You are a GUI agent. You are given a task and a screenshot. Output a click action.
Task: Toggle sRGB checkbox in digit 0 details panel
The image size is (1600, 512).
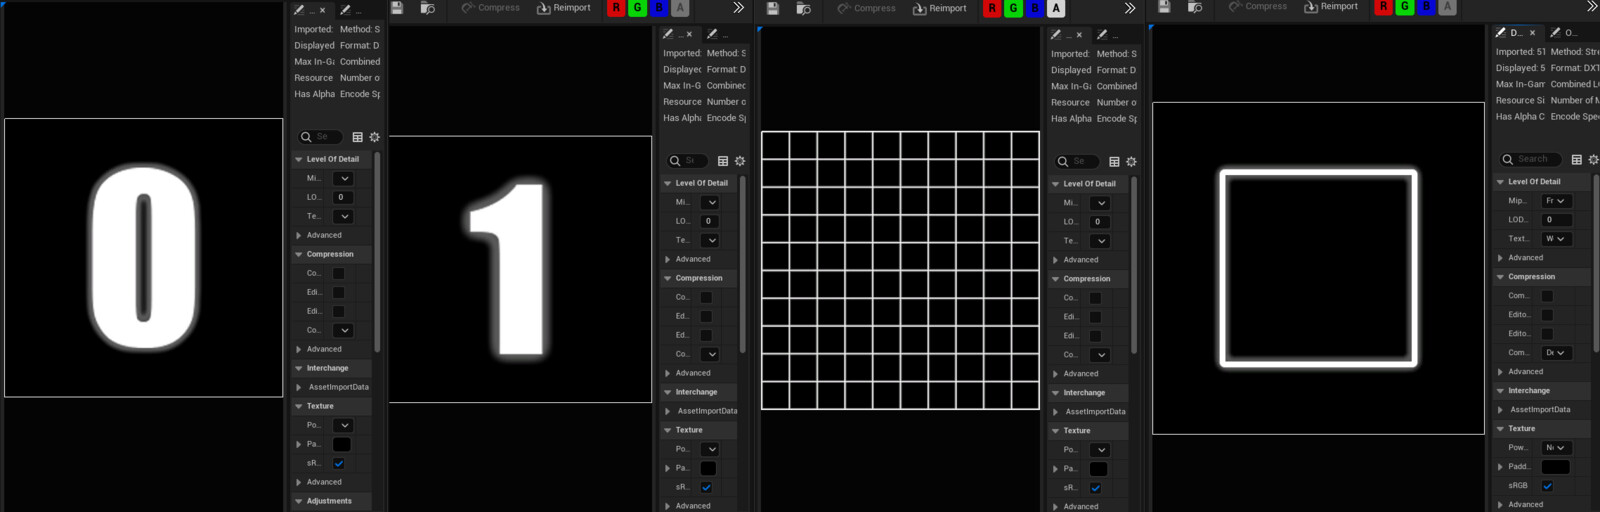click(x=339, y=464)
